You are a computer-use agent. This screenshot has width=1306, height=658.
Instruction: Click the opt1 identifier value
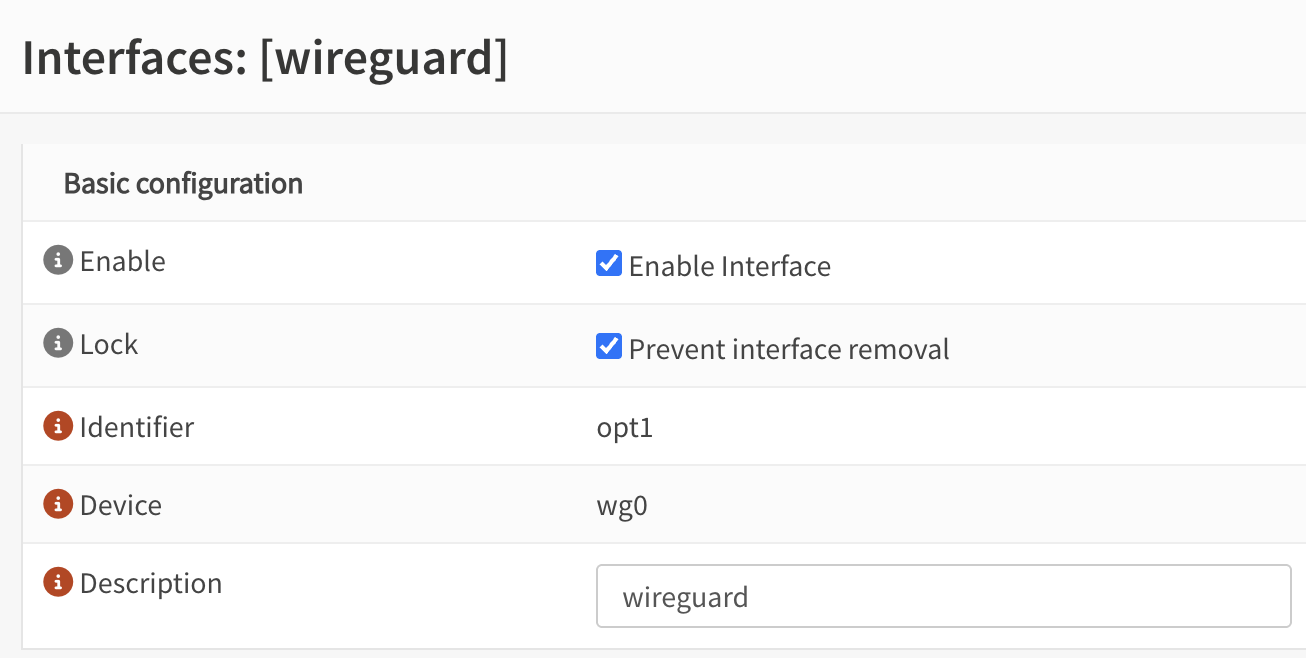pos(624,429)
